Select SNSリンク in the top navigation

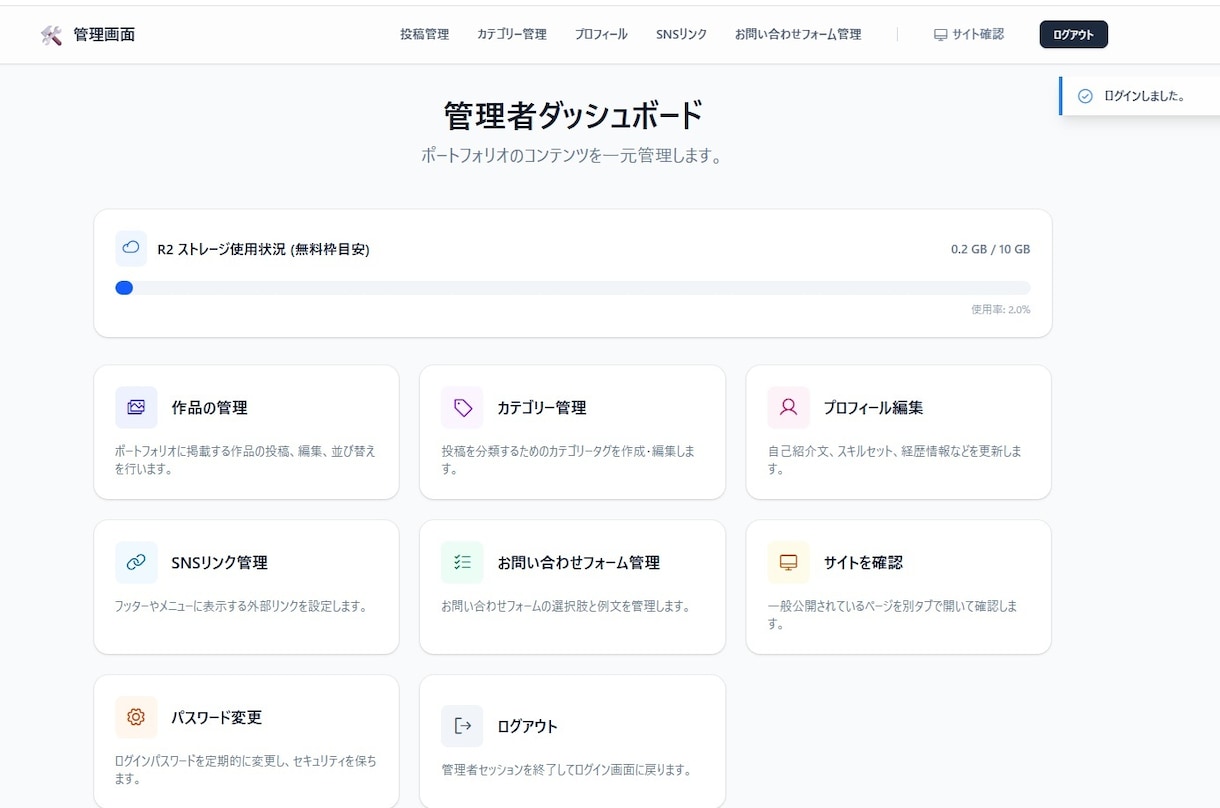(681, 35)
